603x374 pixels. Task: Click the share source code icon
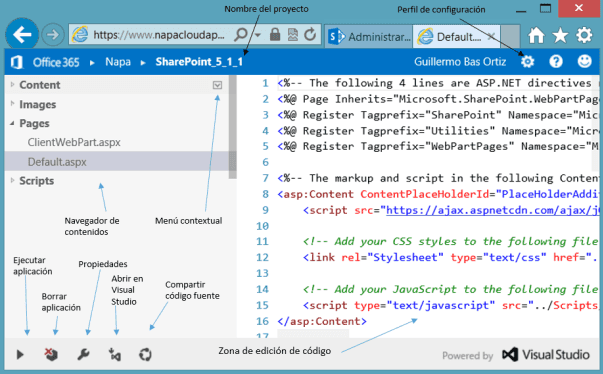145,354
